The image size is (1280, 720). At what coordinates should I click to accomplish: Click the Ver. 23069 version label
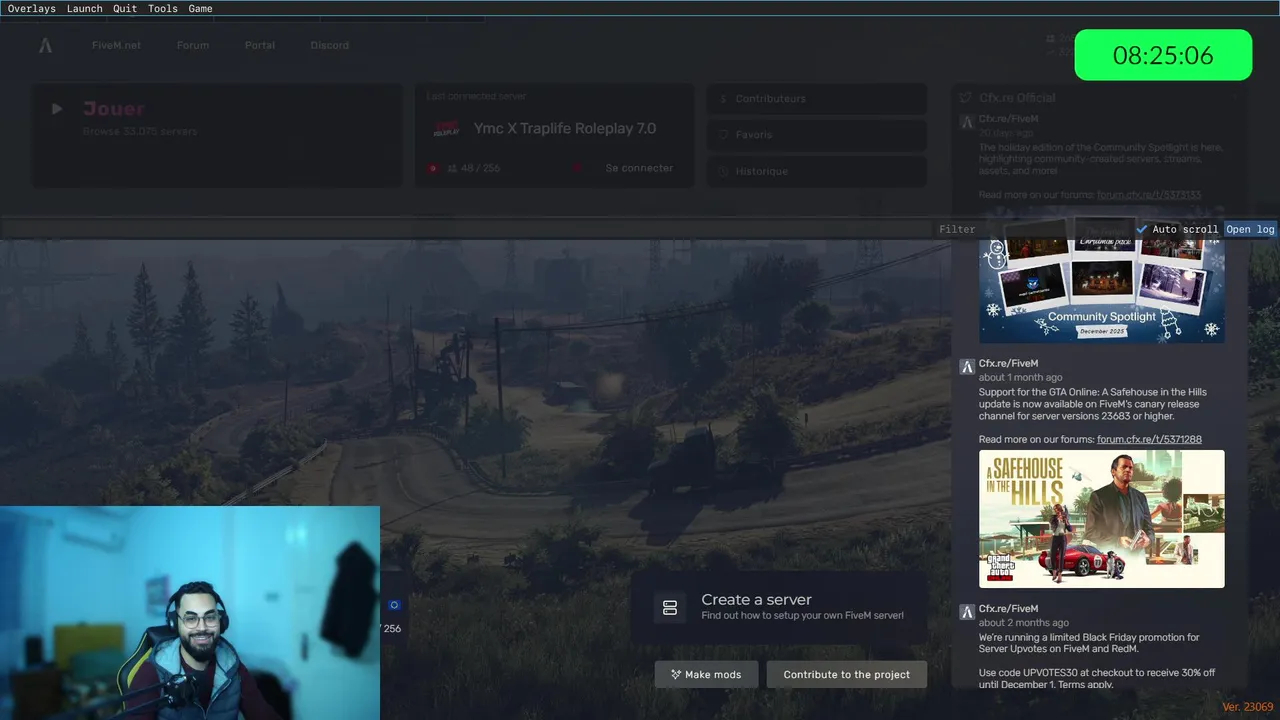coord(1247,707)
